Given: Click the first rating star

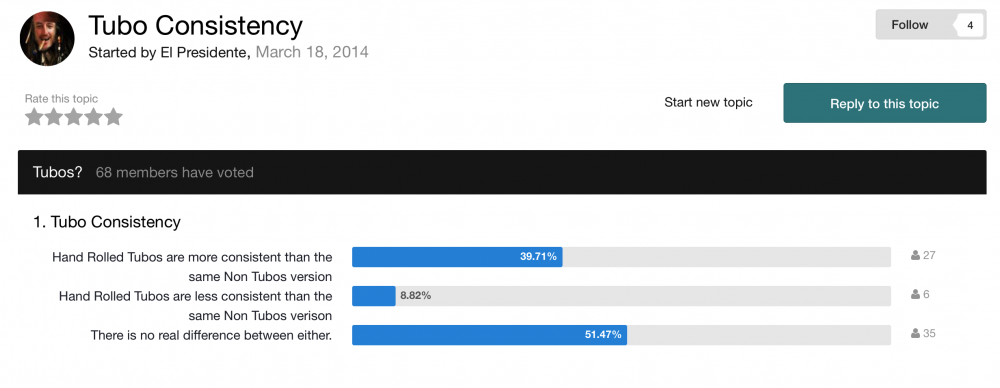Looking at the screenshot, I should pyautogui.click(x=34, y=117).
